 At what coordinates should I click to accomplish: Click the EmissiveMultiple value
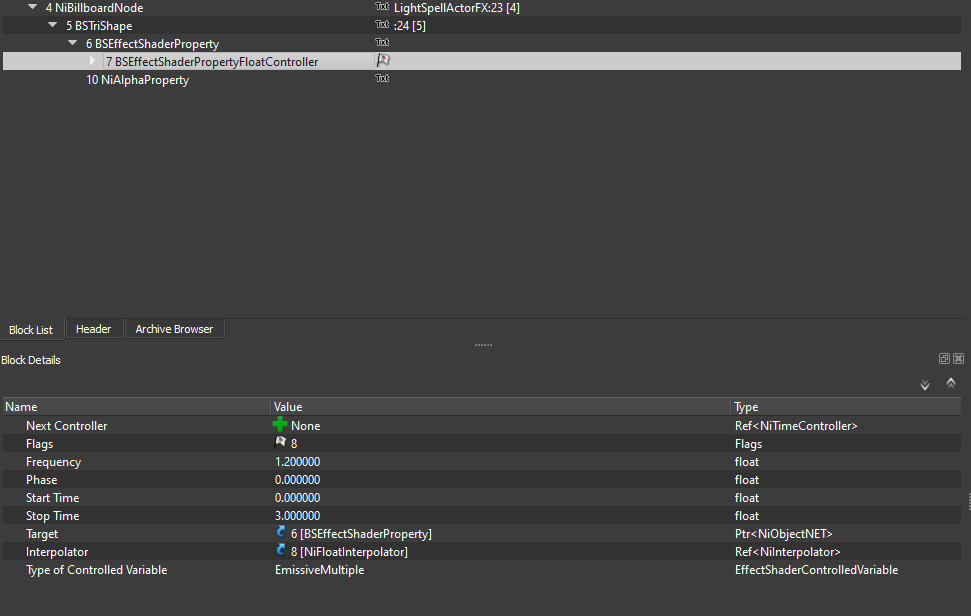point(320,570)
